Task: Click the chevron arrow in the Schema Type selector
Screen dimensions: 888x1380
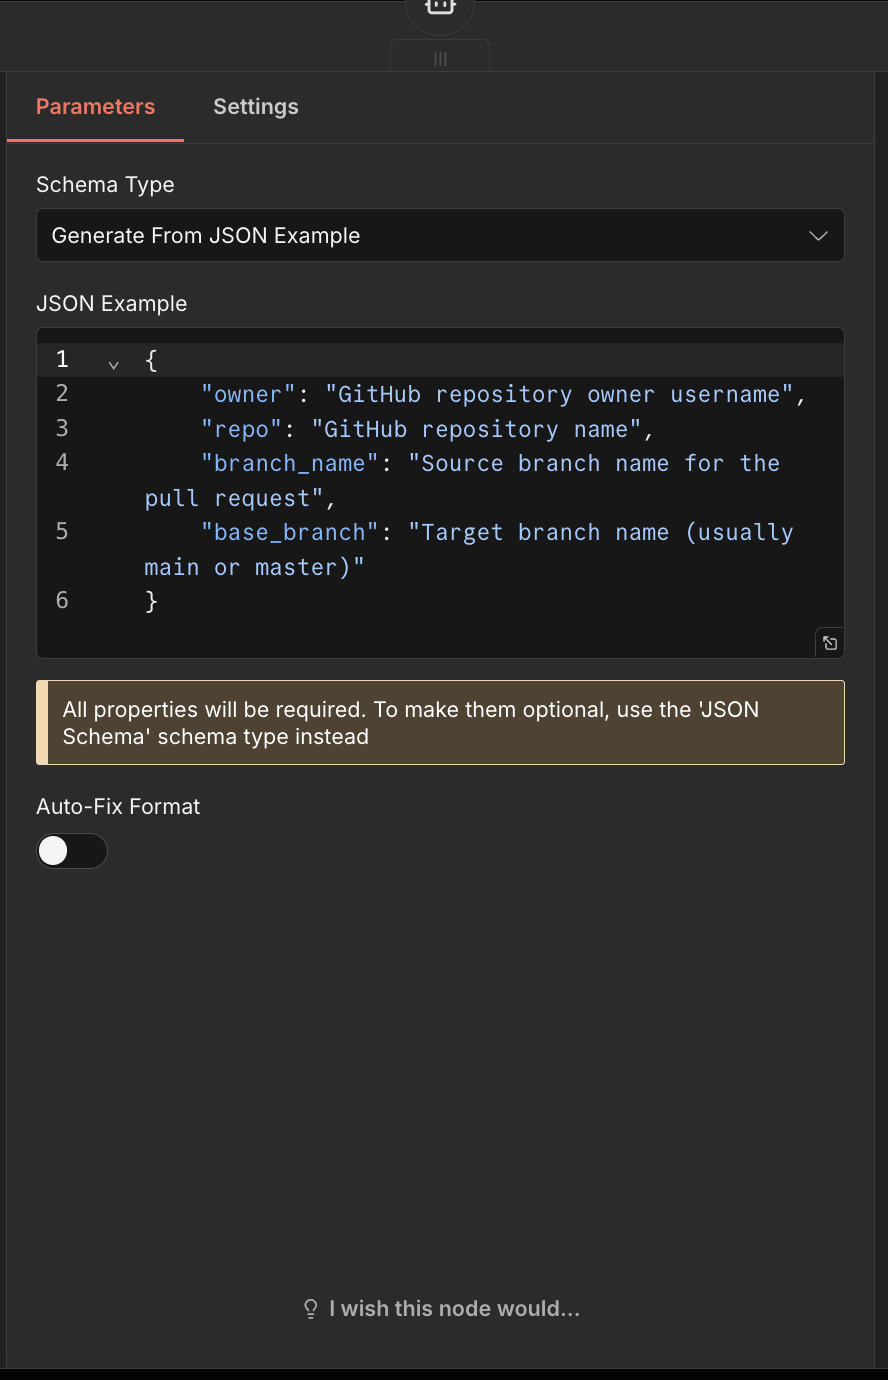Action: click(x=818, y=235)
